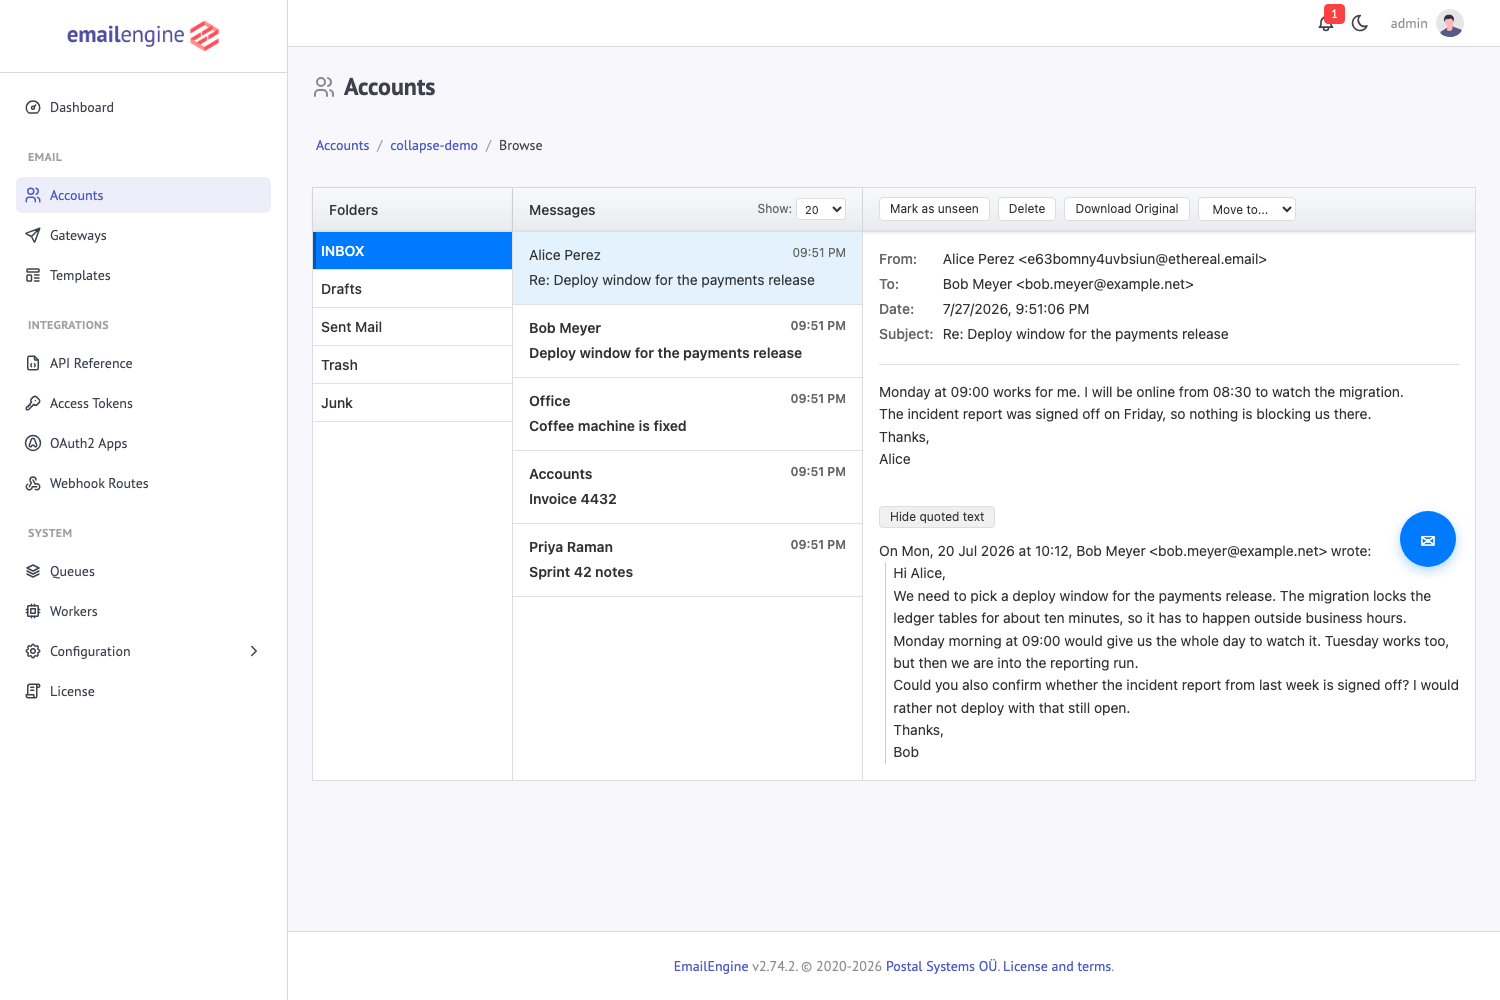Click the date 7/27/2026, 9:51:06 PM
Screen dimensions: 1500x1000
click(x=1016, y=309)
